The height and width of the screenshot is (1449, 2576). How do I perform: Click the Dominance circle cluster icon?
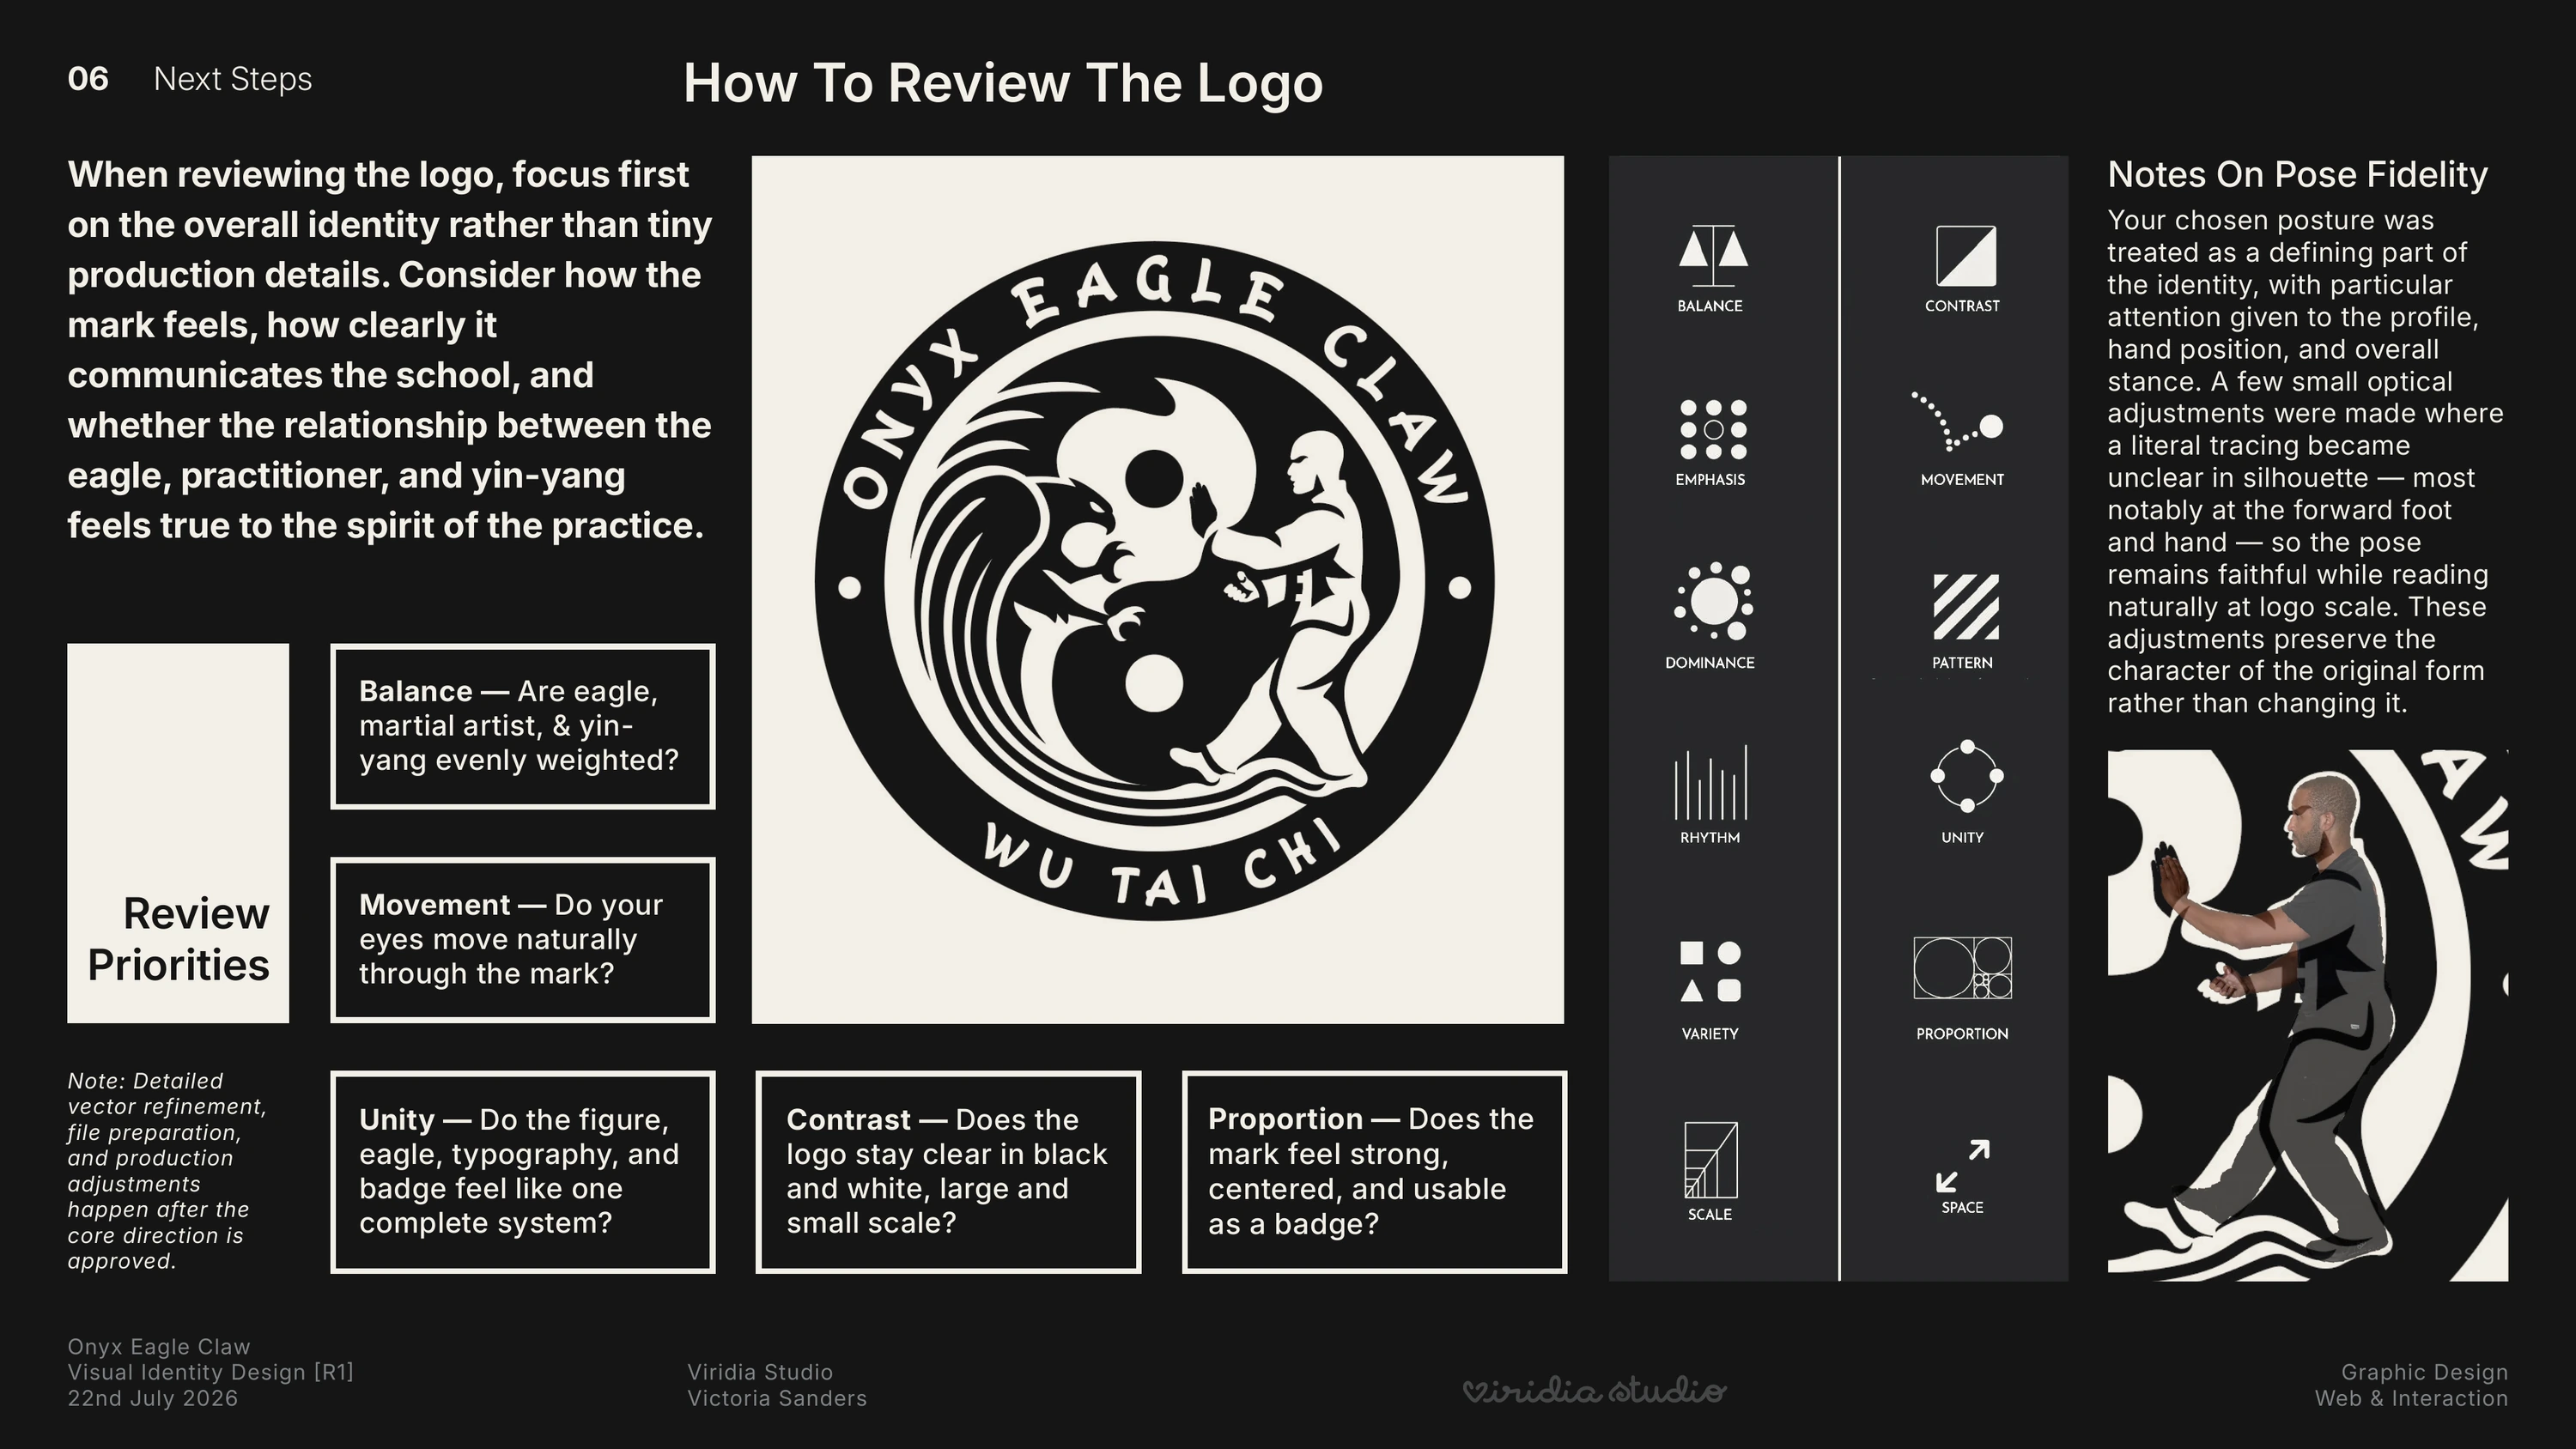tap(1713, 601)
